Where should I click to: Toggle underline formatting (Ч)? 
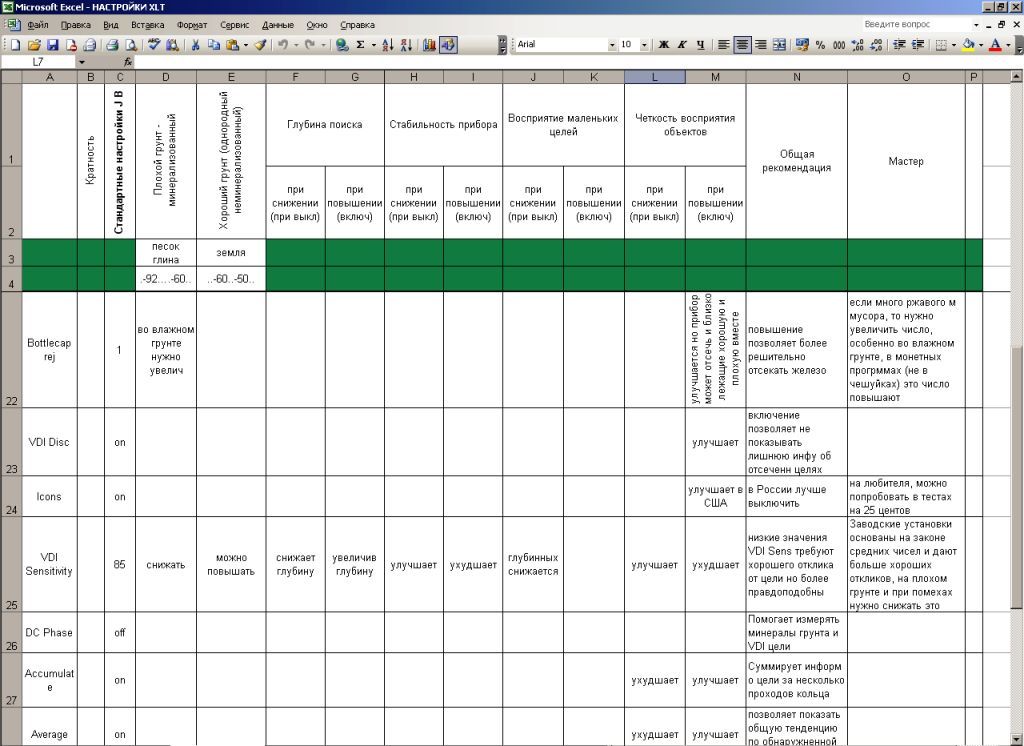700,45
